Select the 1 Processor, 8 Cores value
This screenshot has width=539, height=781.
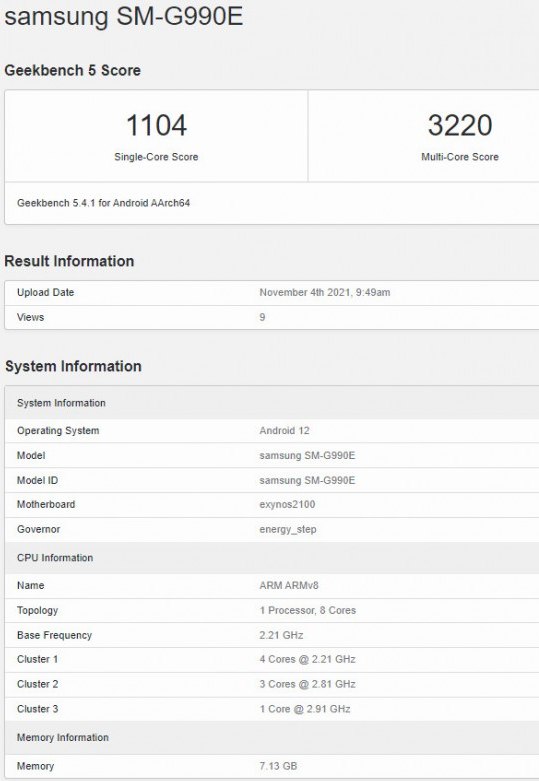click(308, 611)
